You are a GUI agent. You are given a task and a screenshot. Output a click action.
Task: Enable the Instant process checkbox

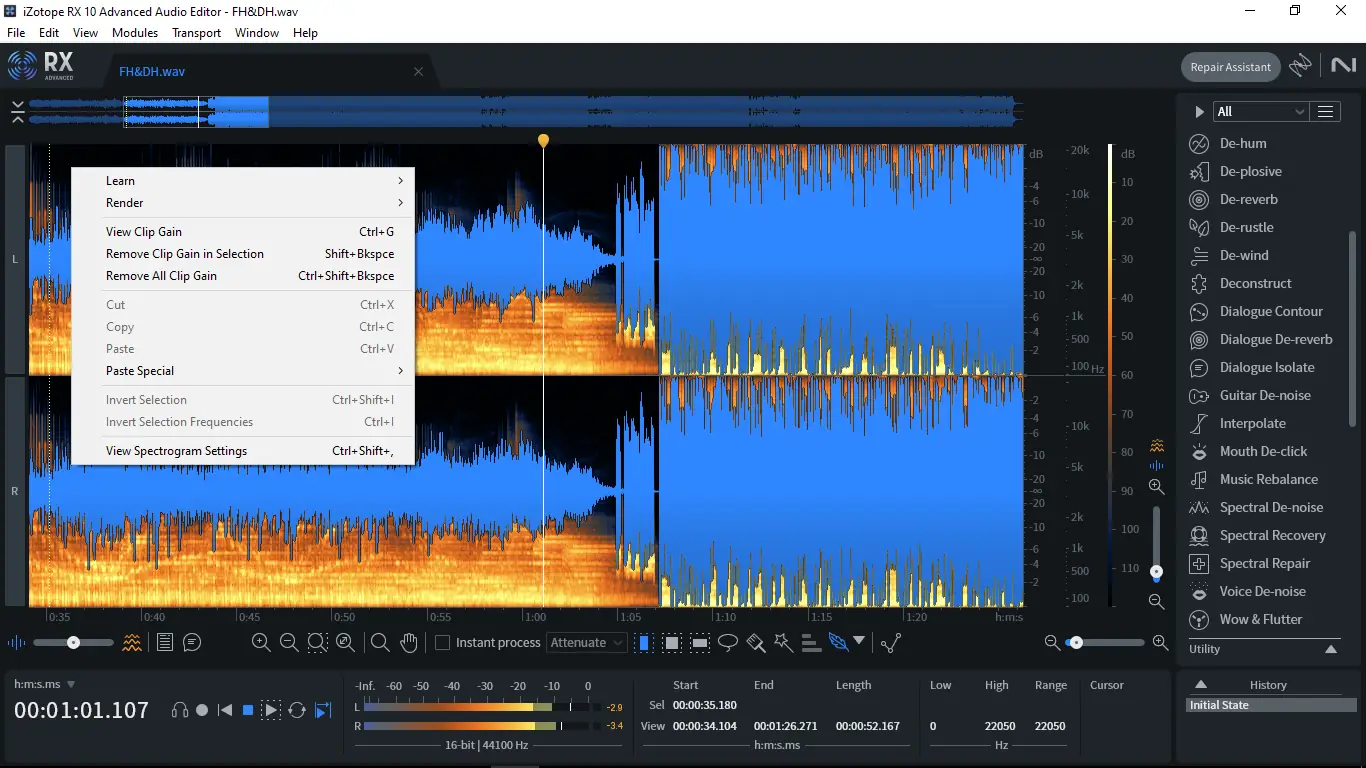coord(442,643)
